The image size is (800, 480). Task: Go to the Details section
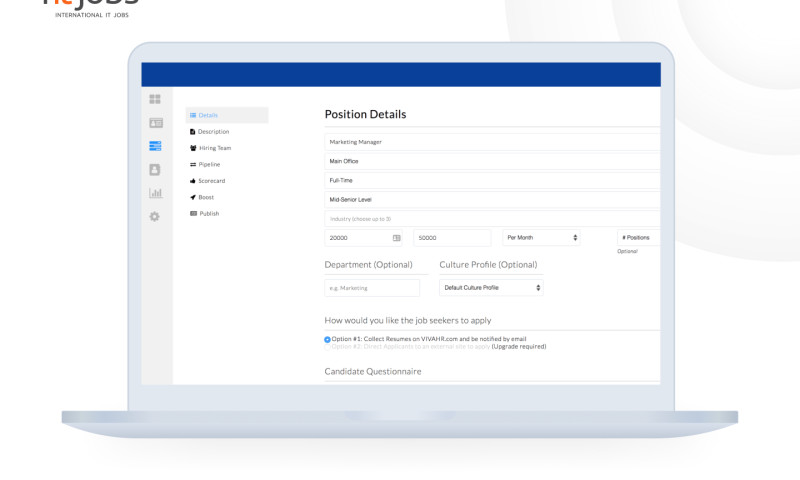[227, 115]
